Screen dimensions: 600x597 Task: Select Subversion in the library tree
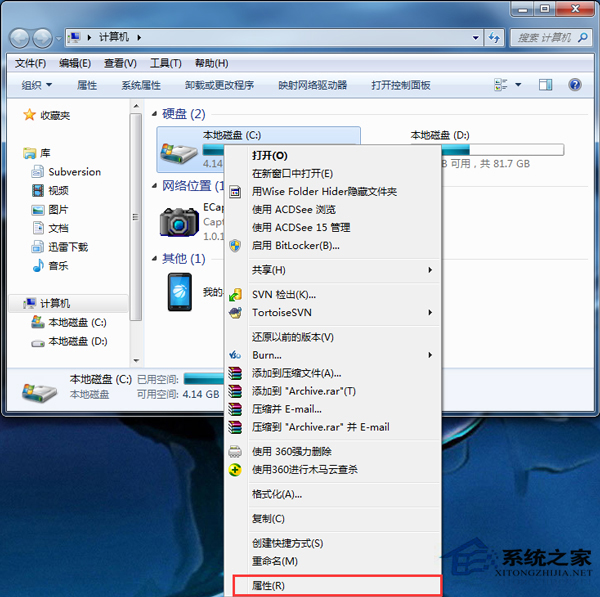(75, 172)
